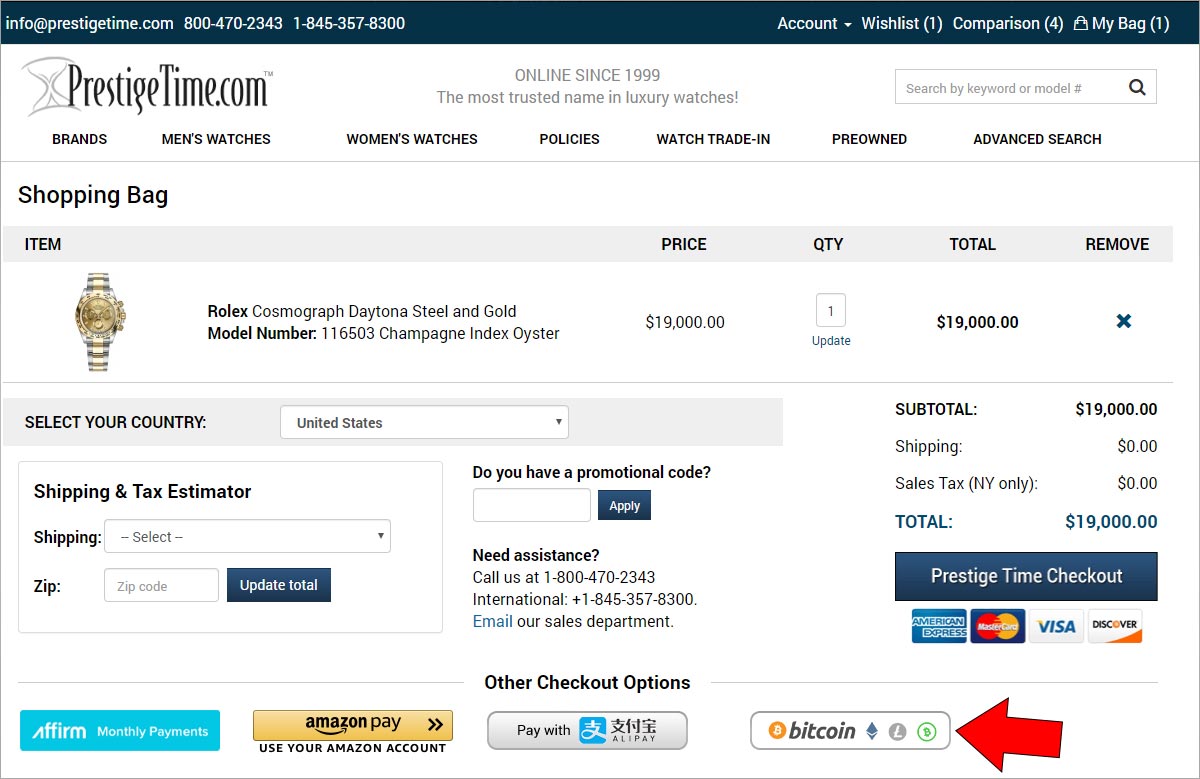Expand the Account dropdown menu
This screenshot has width=1200, height=779.
(x=814, y=23)
